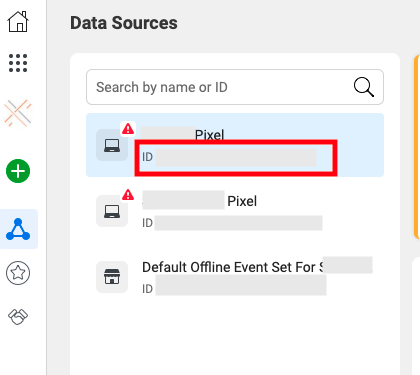Open the business account logo thumbnail
Viewport: 420px width, 375px height.
(18, 113)
